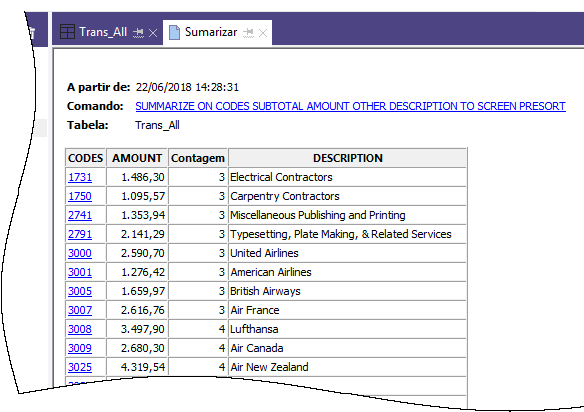Click the Trans_All table icon

coord(67,32)
